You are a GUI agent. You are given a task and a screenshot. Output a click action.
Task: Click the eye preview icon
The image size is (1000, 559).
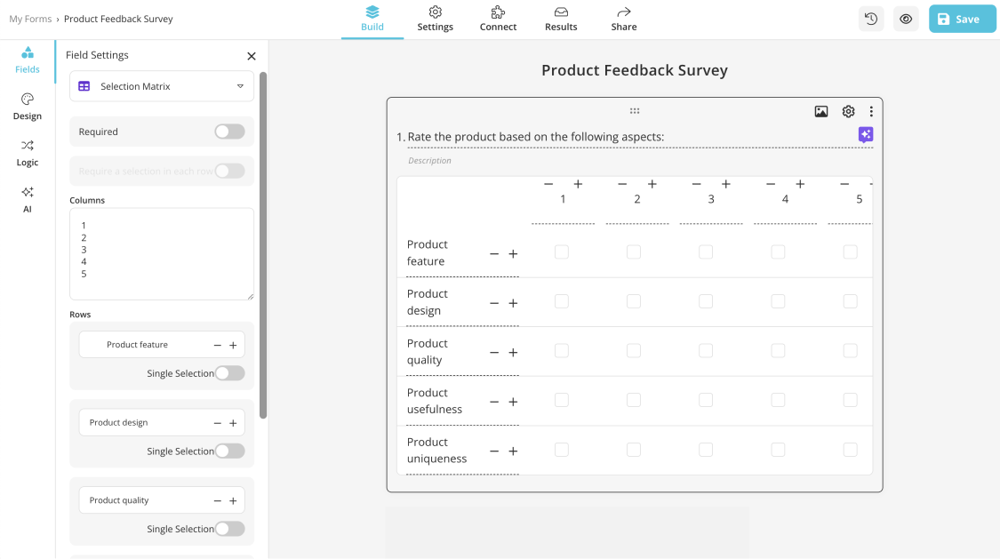(x=906, y=19)
